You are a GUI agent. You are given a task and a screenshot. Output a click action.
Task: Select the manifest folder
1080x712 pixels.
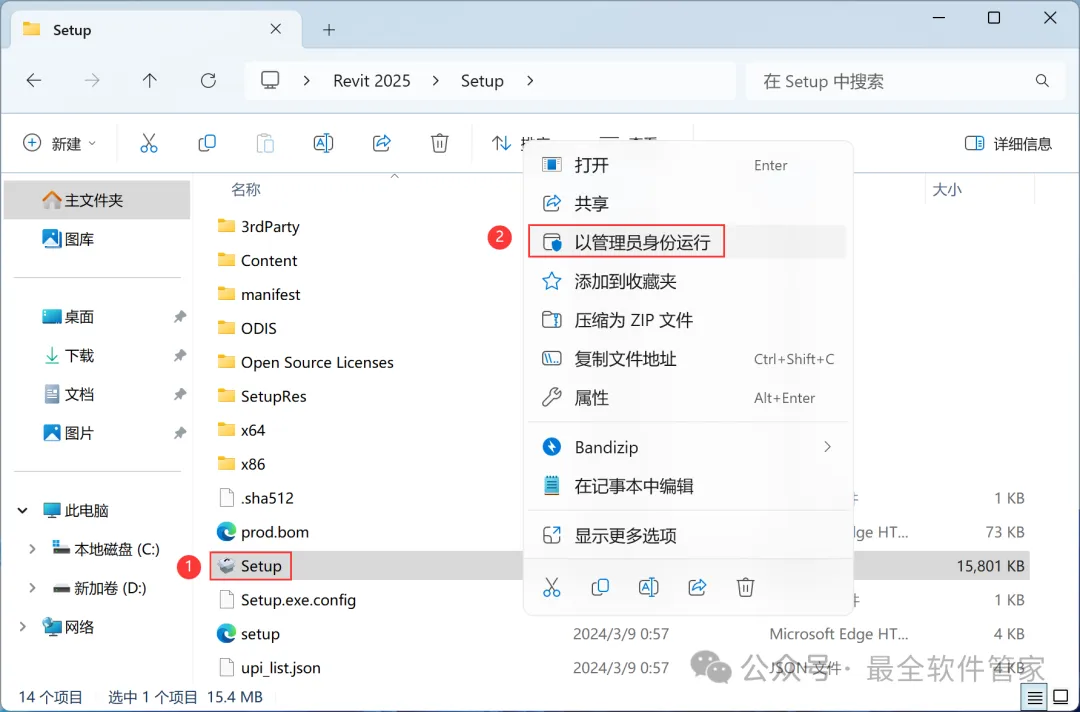coord(259,294)
